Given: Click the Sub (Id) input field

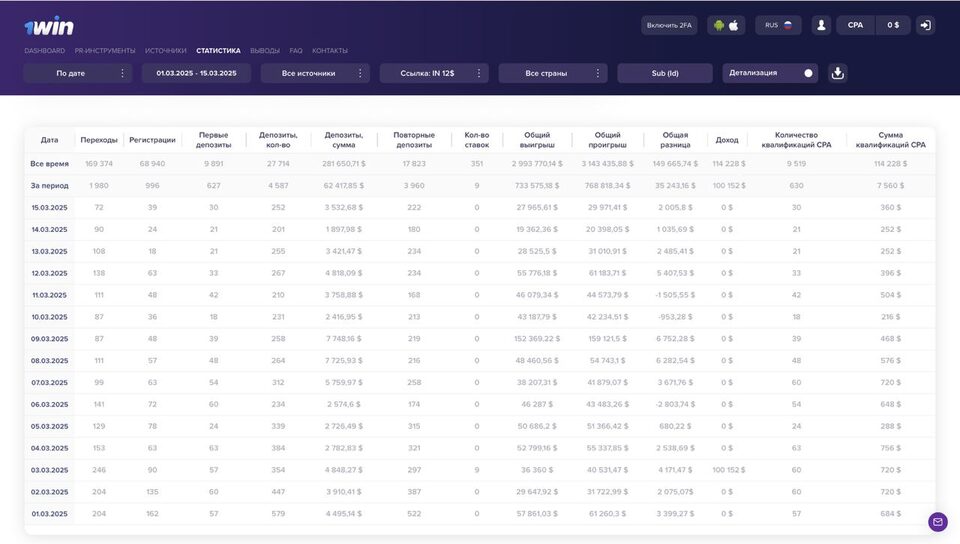Looking at the screenshot, I should click(665, 73).
